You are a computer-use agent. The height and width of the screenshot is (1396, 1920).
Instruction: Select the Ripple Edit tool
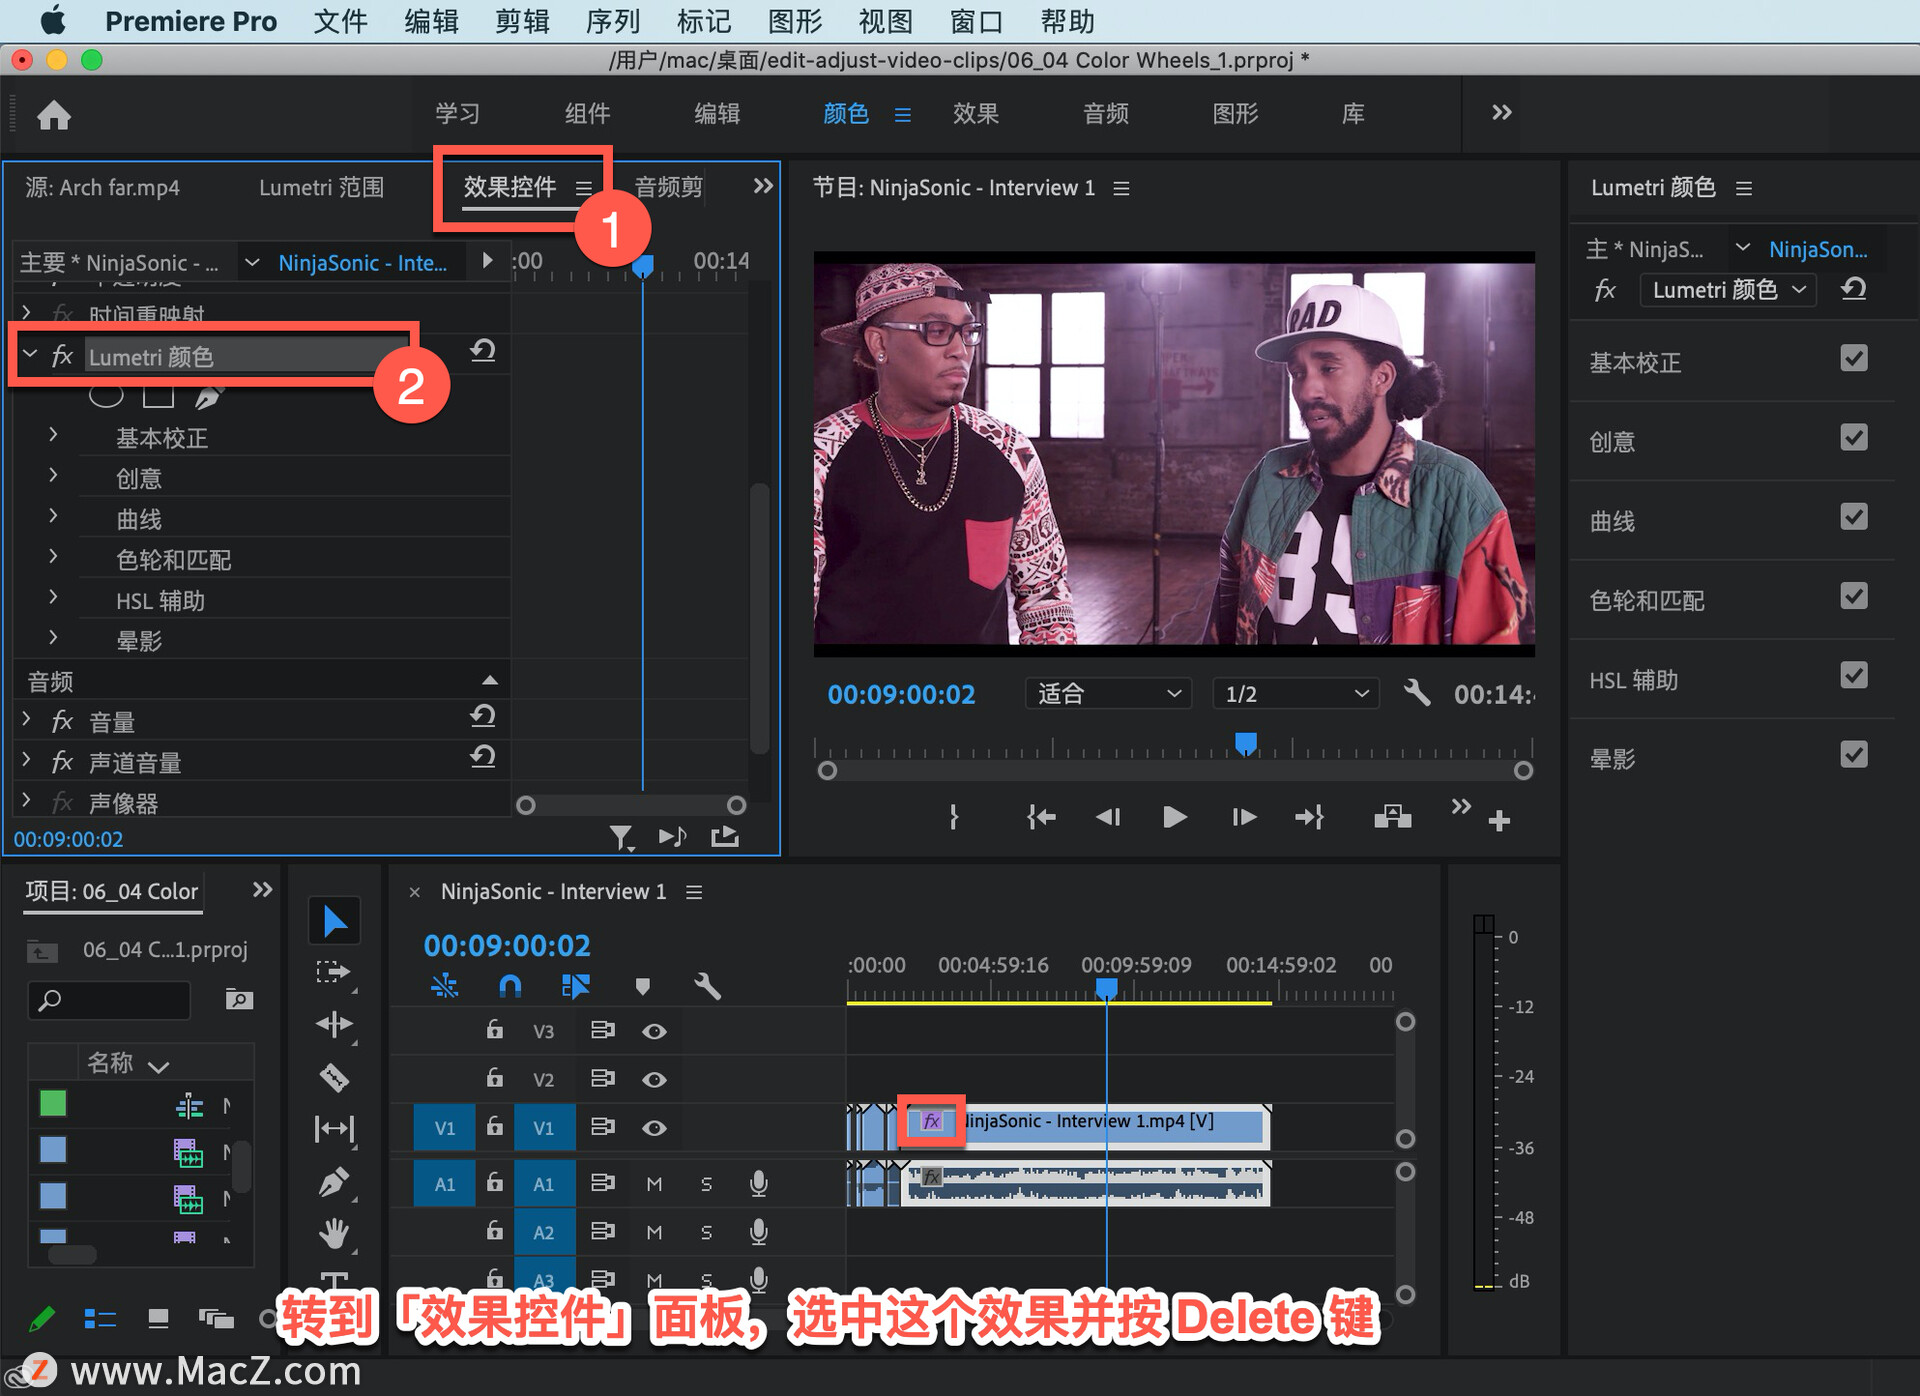click(334, 1024)
